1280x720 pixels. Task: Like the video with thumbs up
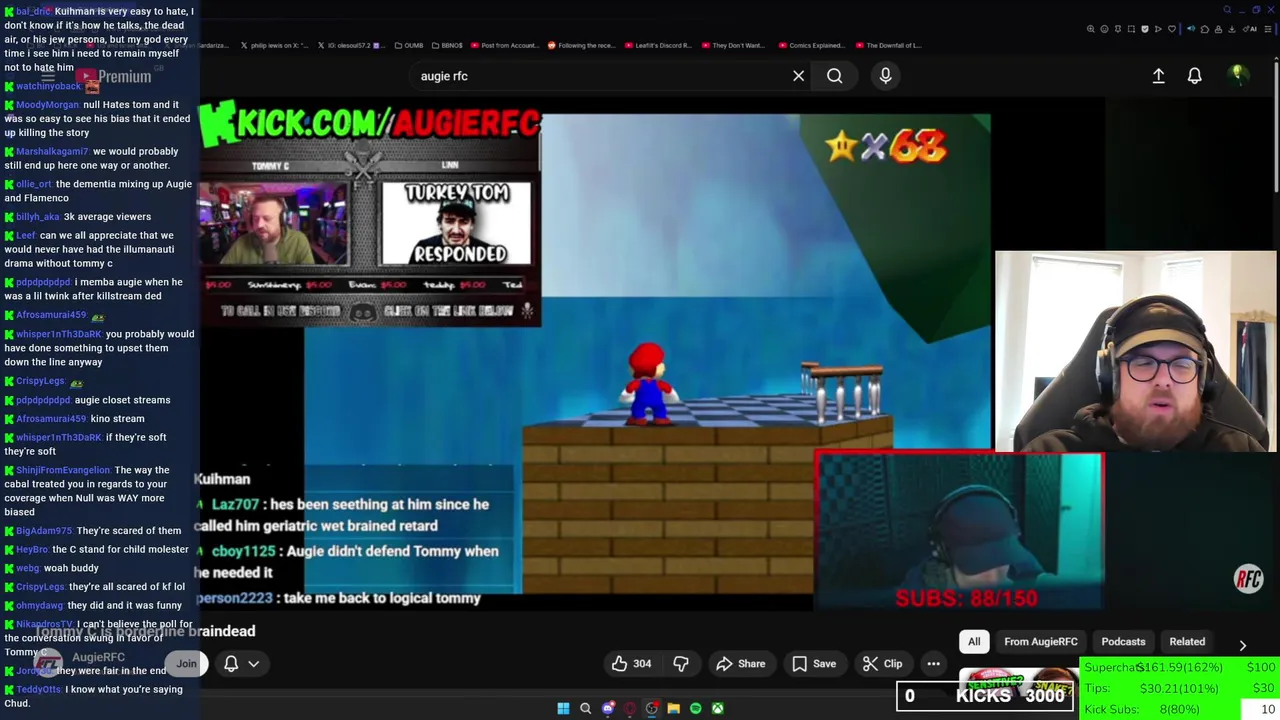click(632, 664)
